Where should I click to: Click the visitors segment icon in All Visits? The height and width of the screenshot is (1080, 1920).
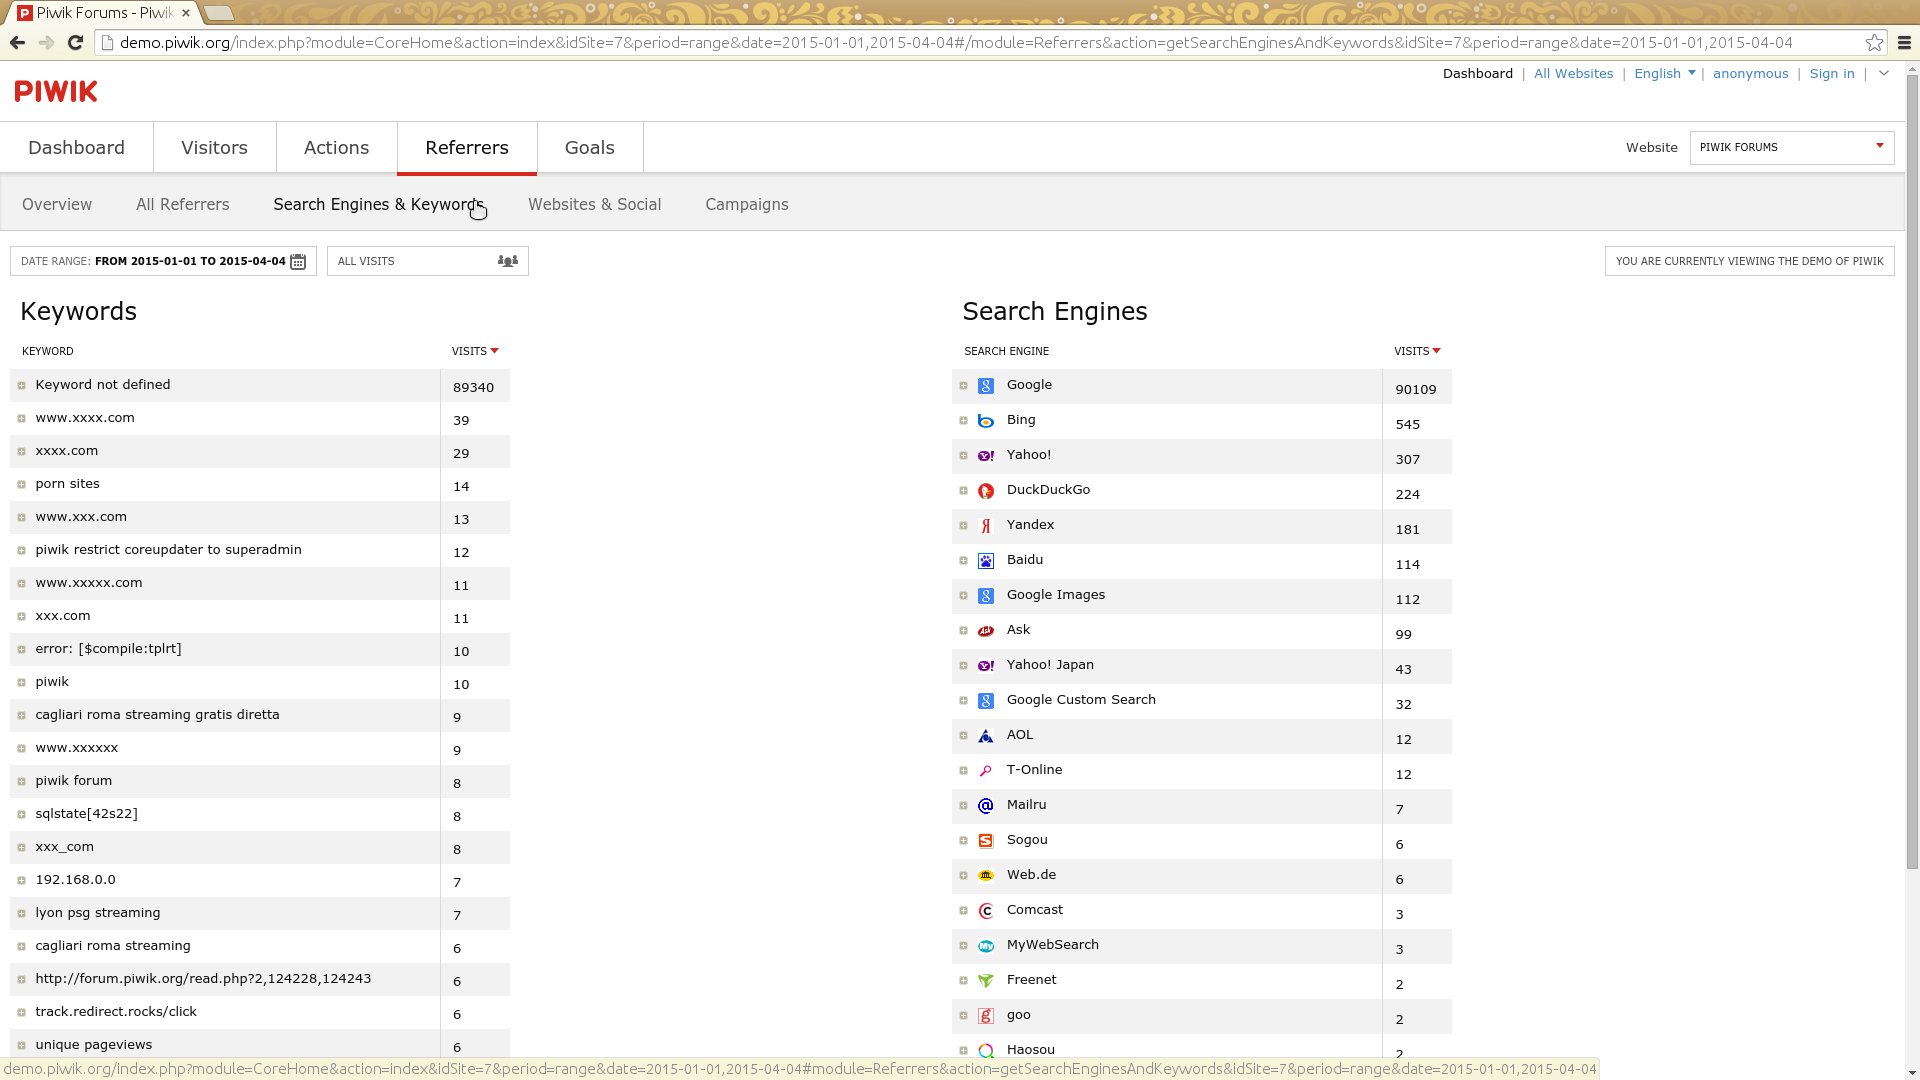[x=508, y=261]
